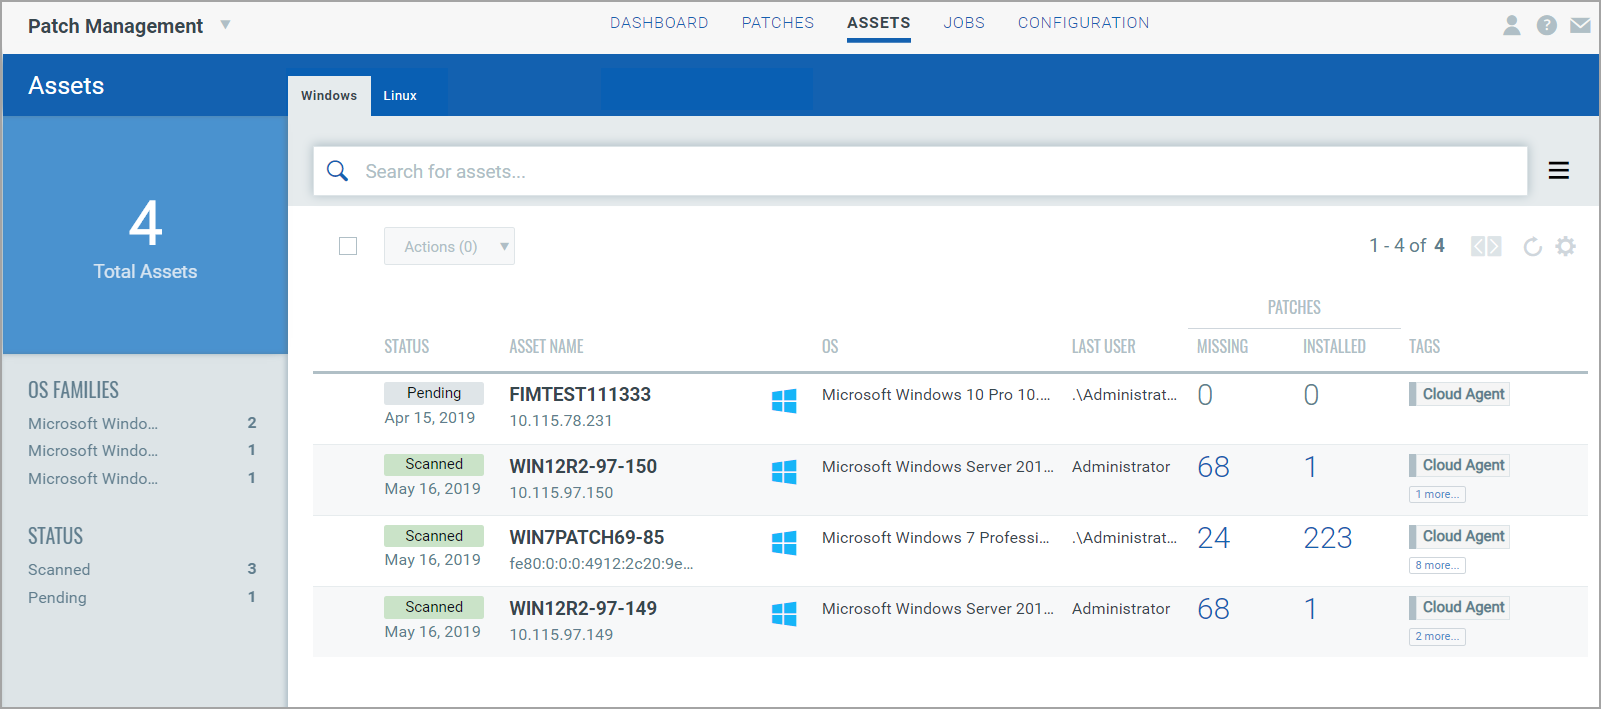
Task: Click Cloud Agent tag for FIMTEST111333
Action: [x=1459, y=394]
